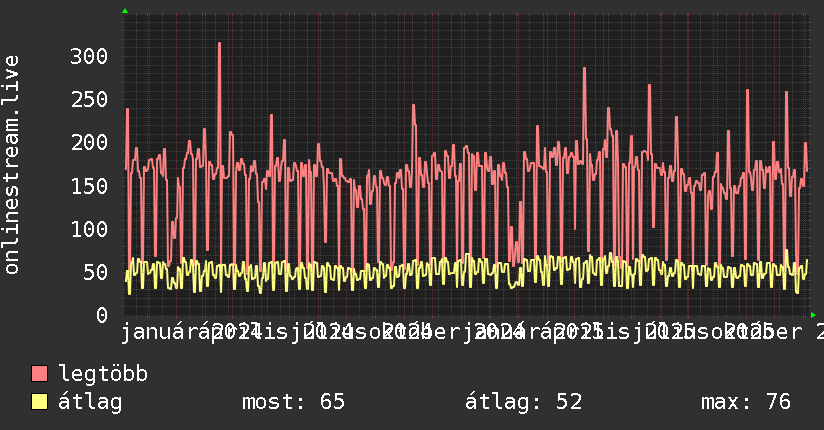
Task: Click the green arrow at the top of the y-axis
Action: (125, 11)
